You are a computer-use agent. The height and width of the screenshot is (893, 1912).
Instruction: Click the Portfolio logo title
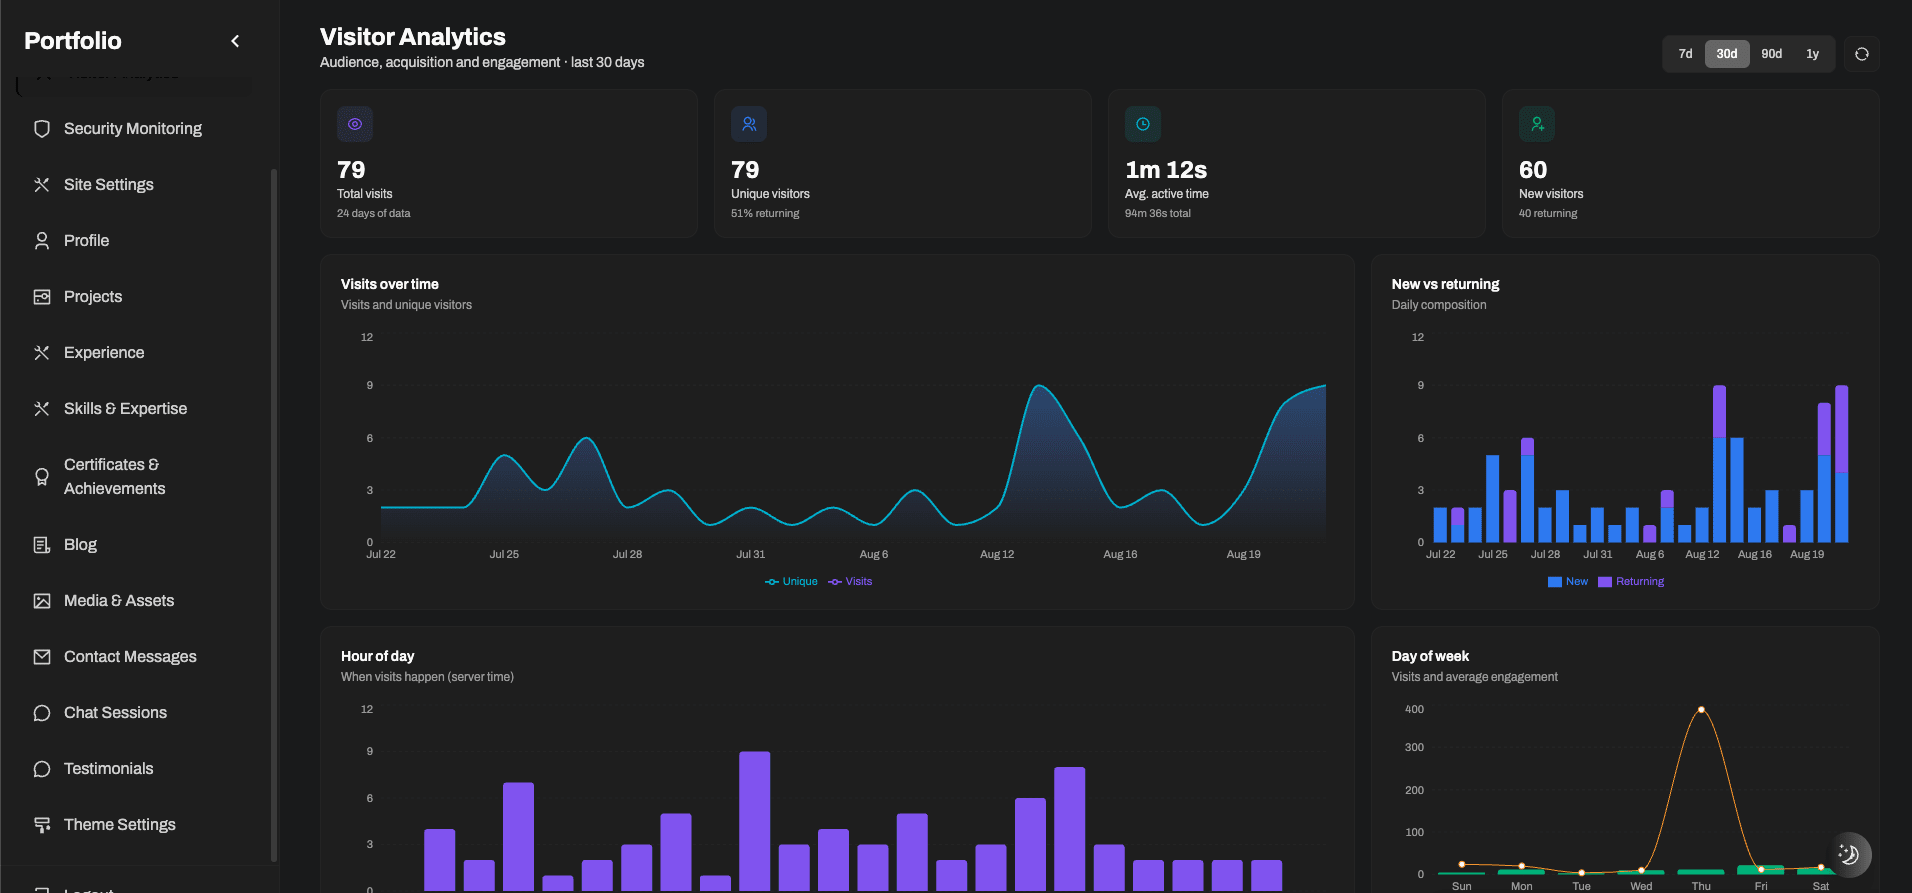pyautogui.click(x=73, y=41)
